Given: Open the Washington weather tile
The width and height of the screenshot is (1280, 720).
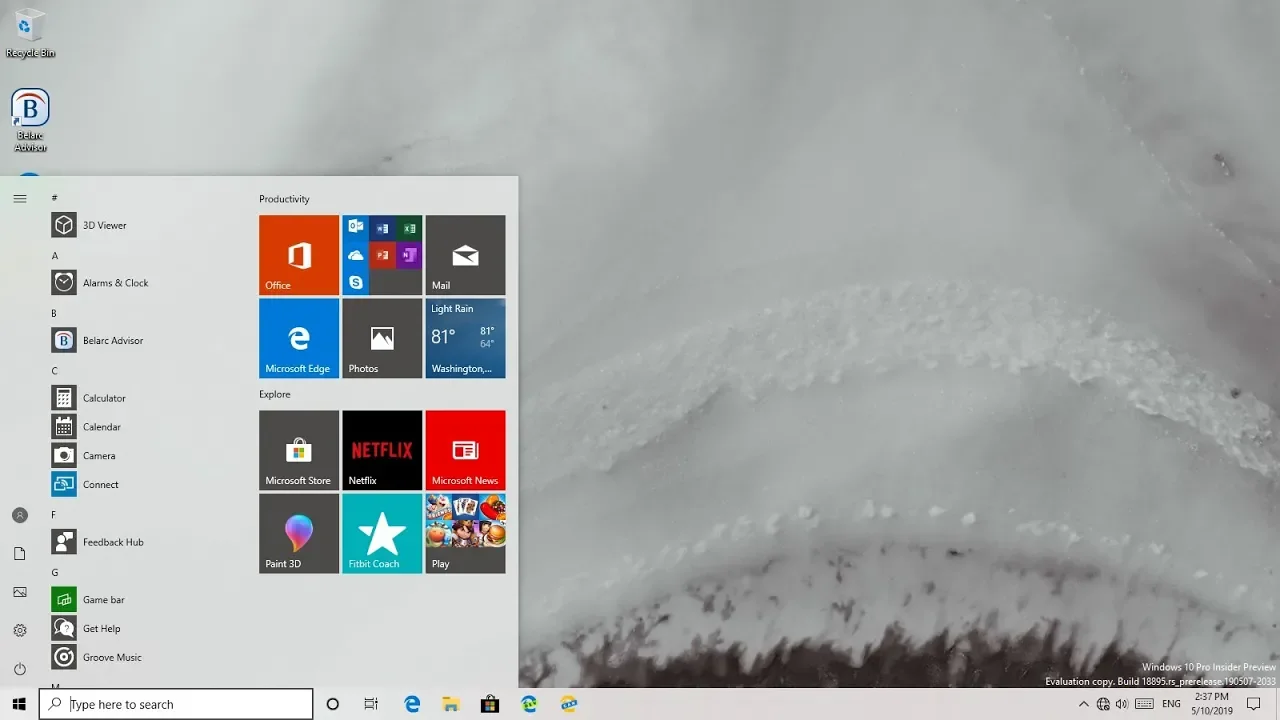Looking at the screenshot, I should (x=465, y=338).
